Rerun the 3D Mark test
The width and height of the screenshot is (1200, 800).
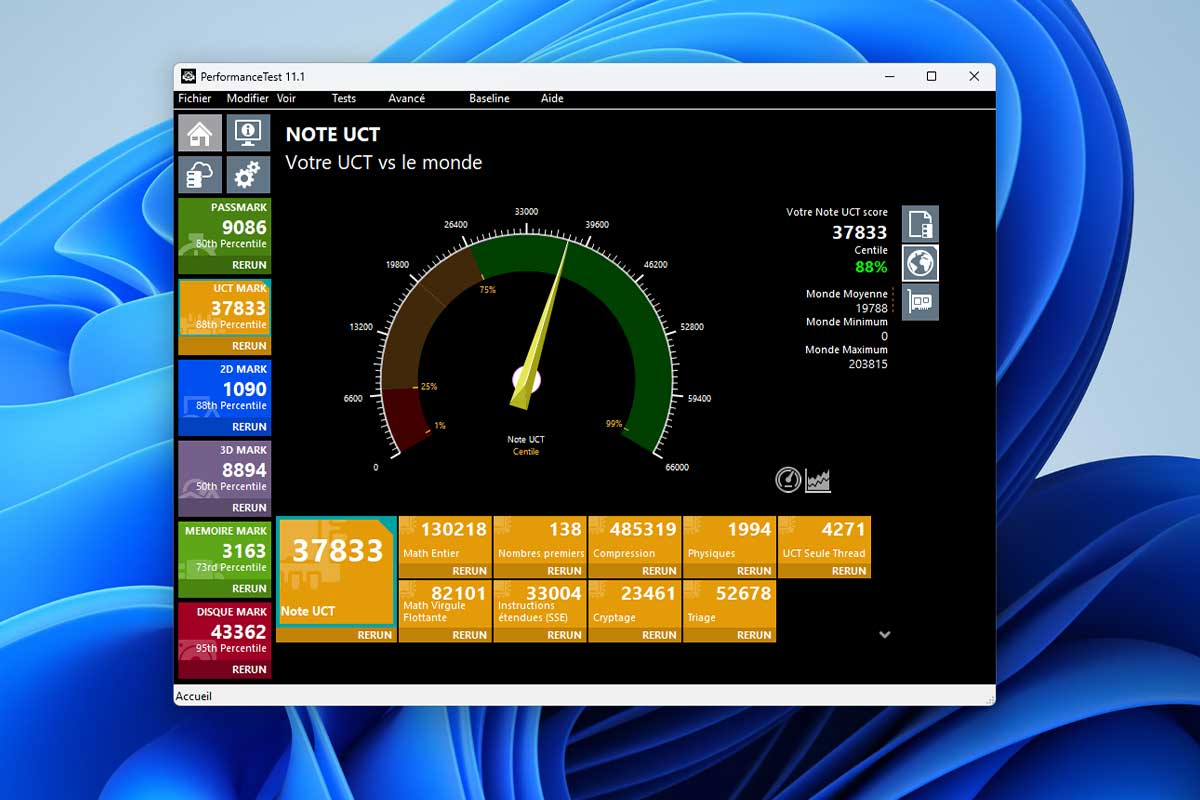point(249,508)
